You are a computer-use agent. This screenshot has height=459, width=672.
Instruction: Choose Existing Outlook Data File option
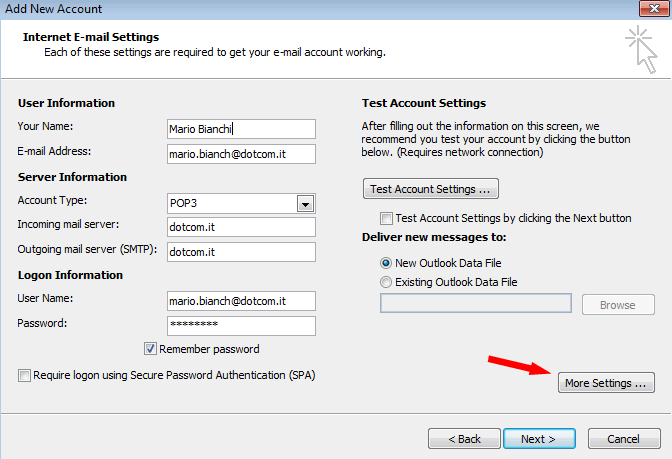[386, 282]
